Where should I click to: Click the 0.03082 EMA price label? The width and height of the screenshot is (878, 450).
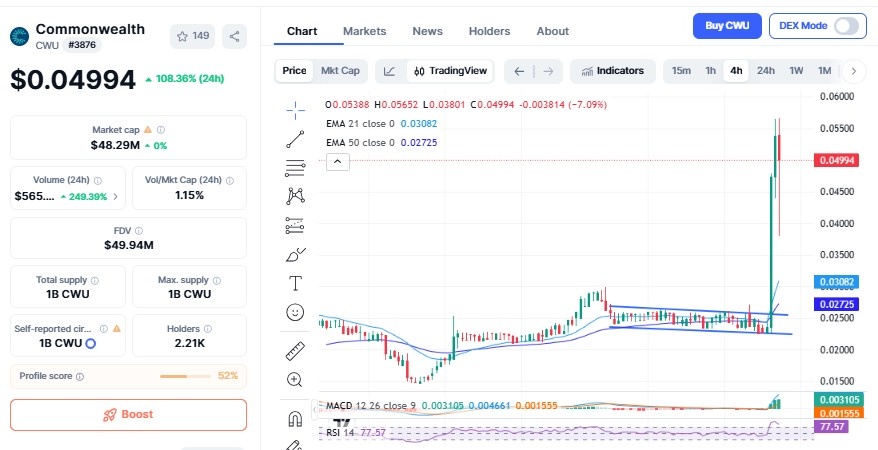[x=837, y=282]
